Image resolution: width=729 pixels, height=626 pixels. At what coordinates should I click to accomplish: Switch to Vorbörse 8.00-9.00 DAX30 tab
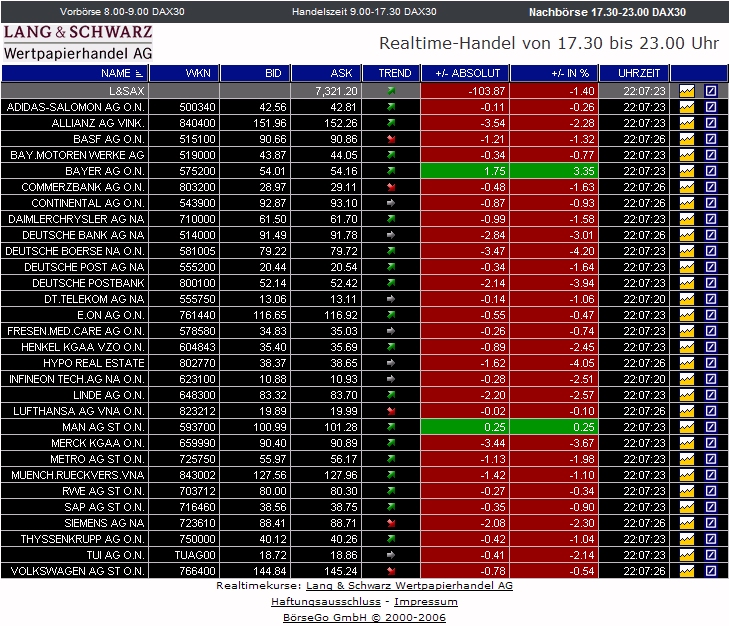pyautogui.click(x=122, y=12)
